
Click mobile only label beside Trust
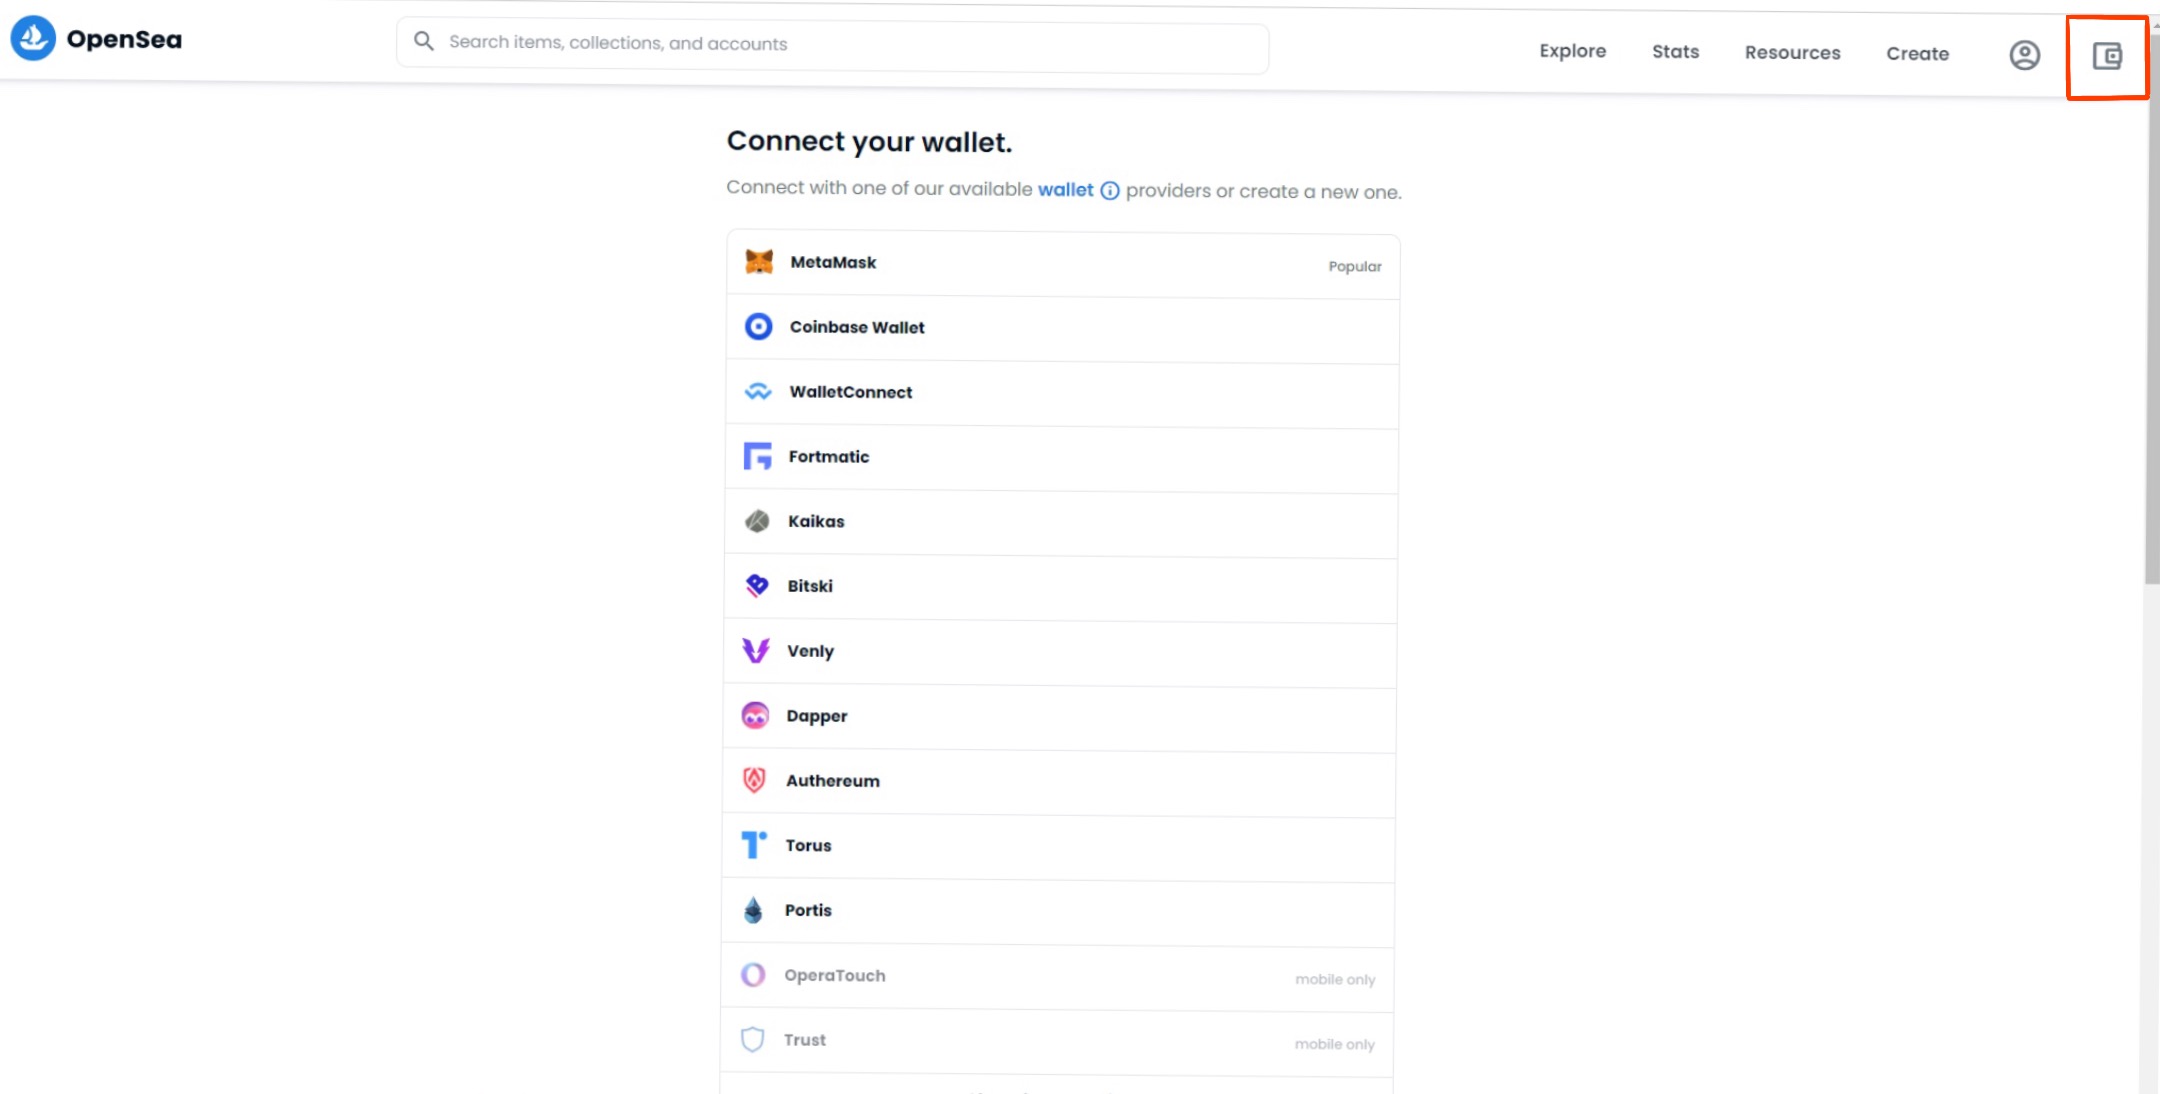[x=1334, y=1044]
